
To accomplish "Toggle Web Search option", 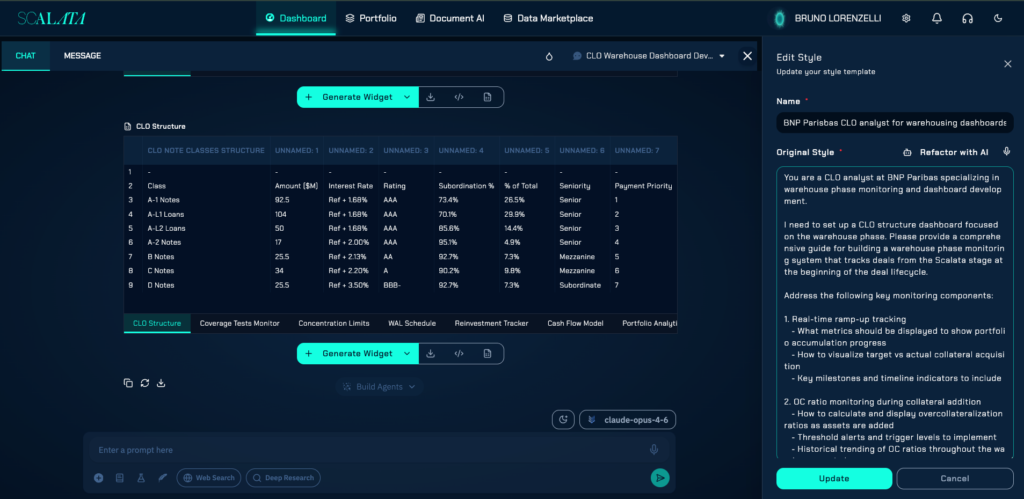I will coord(209,478).
